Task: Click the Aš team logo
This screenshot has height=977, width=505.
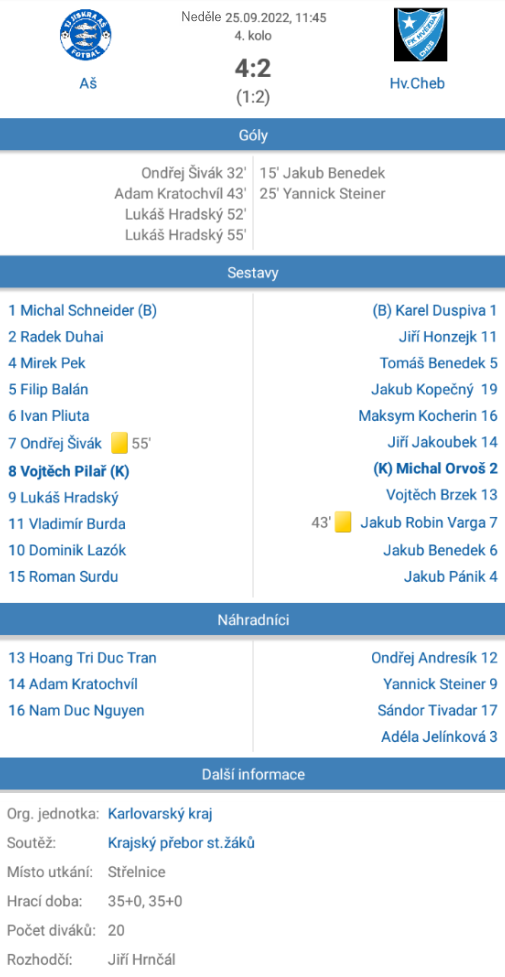Action: point(86,37)
